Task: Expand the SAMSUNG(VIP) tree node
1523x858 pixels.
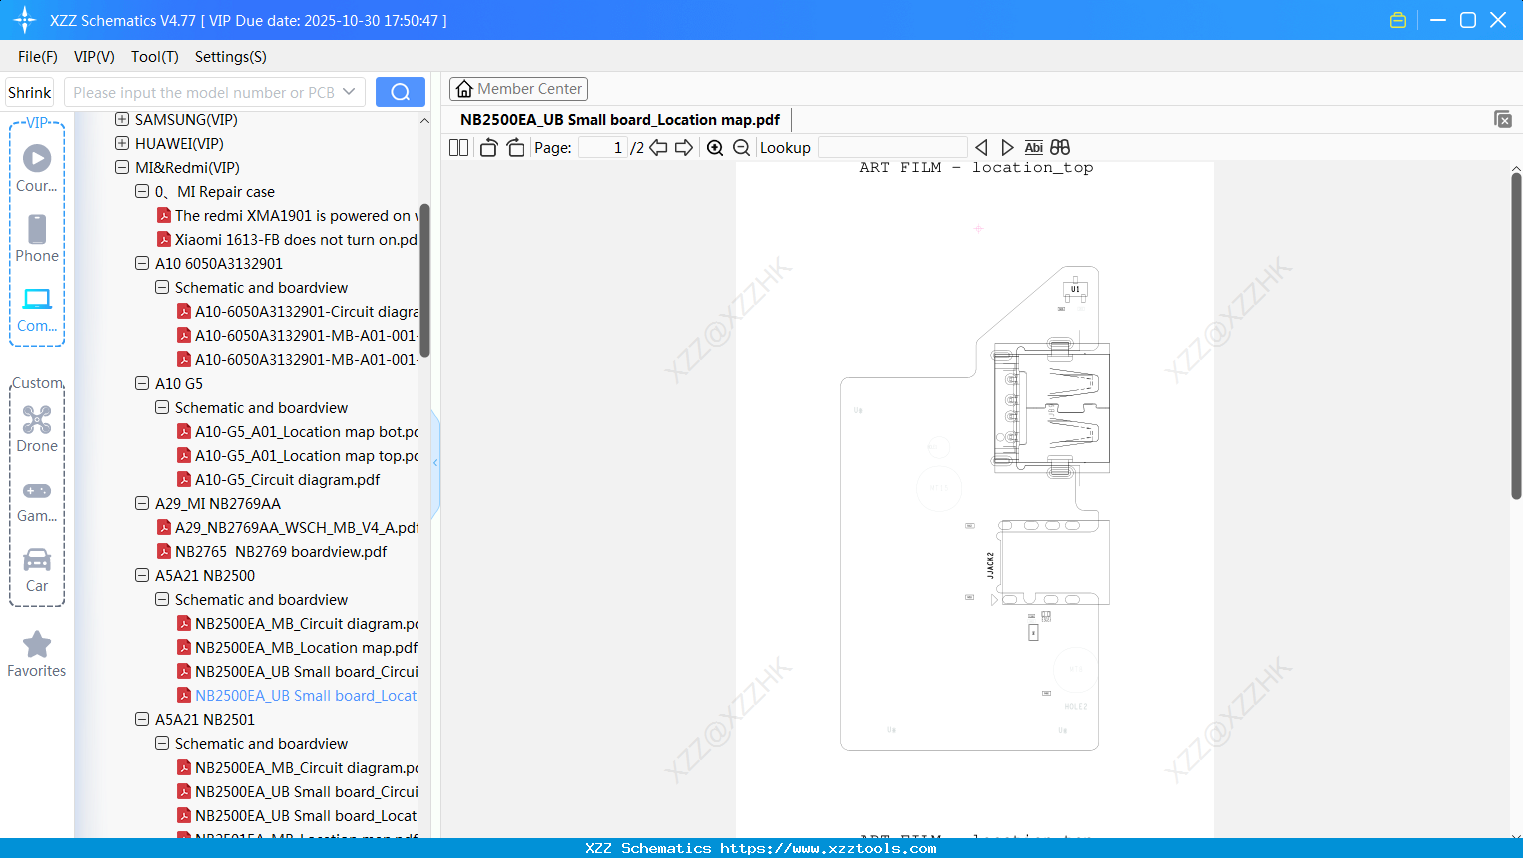Action: [x=122, y=120]
